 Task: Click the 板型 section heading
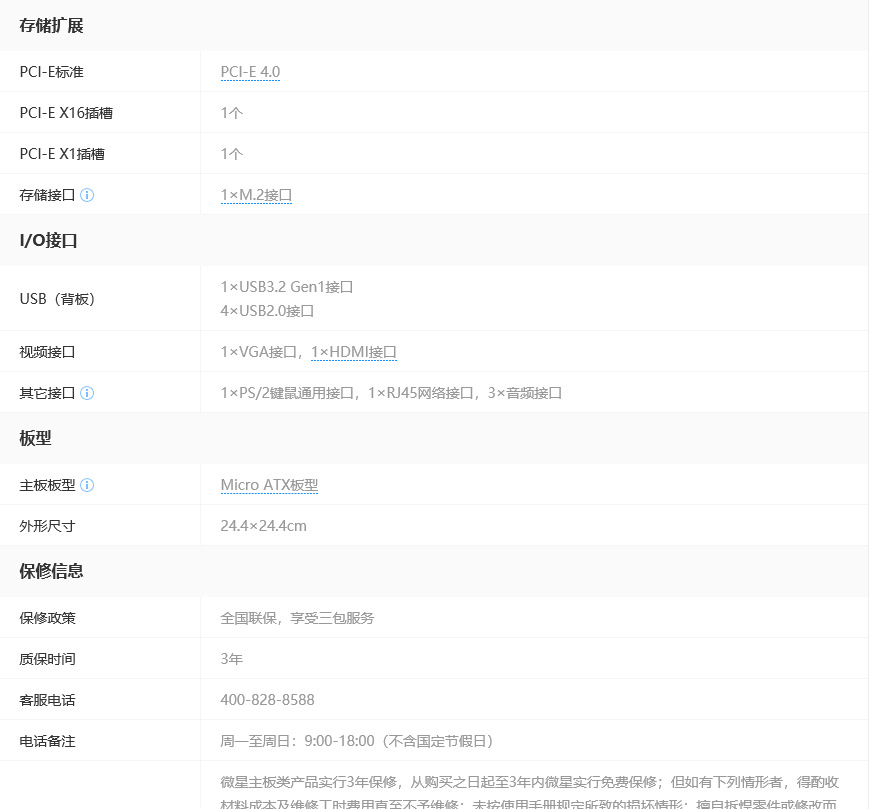(35, 438)
